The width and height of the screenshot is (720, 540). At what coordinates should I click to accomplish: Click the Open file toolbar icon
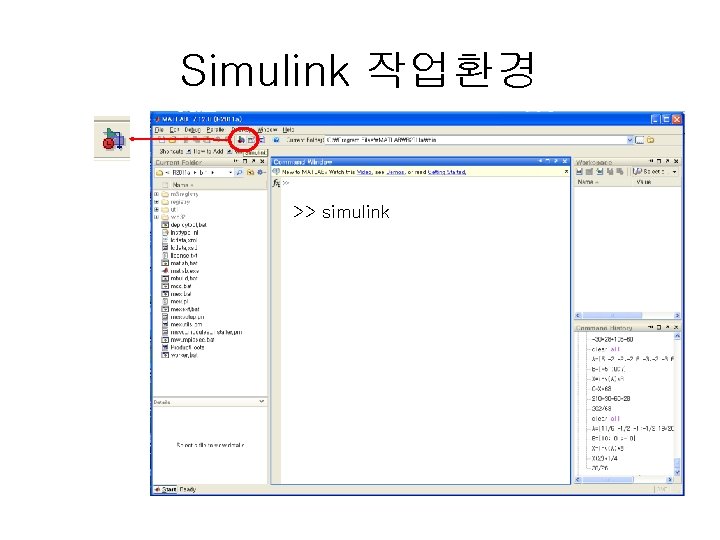point(173,140)
